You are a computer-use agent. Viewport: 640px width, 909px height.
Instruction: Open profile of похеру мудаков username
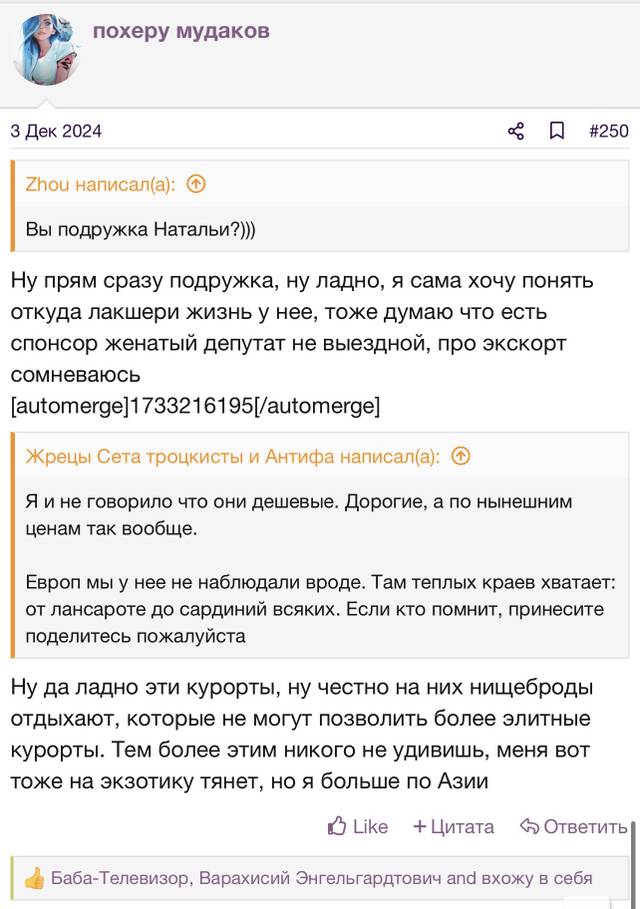181,30
